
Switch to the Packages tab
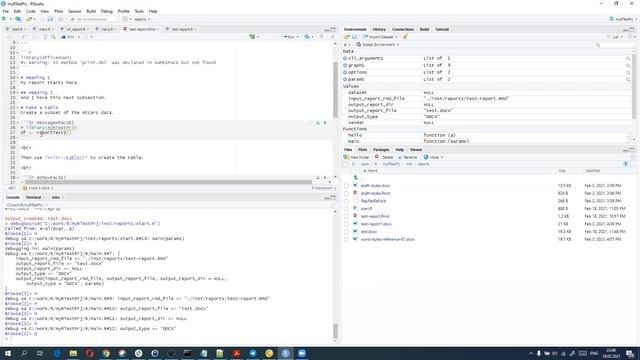[x=381, y=150]
